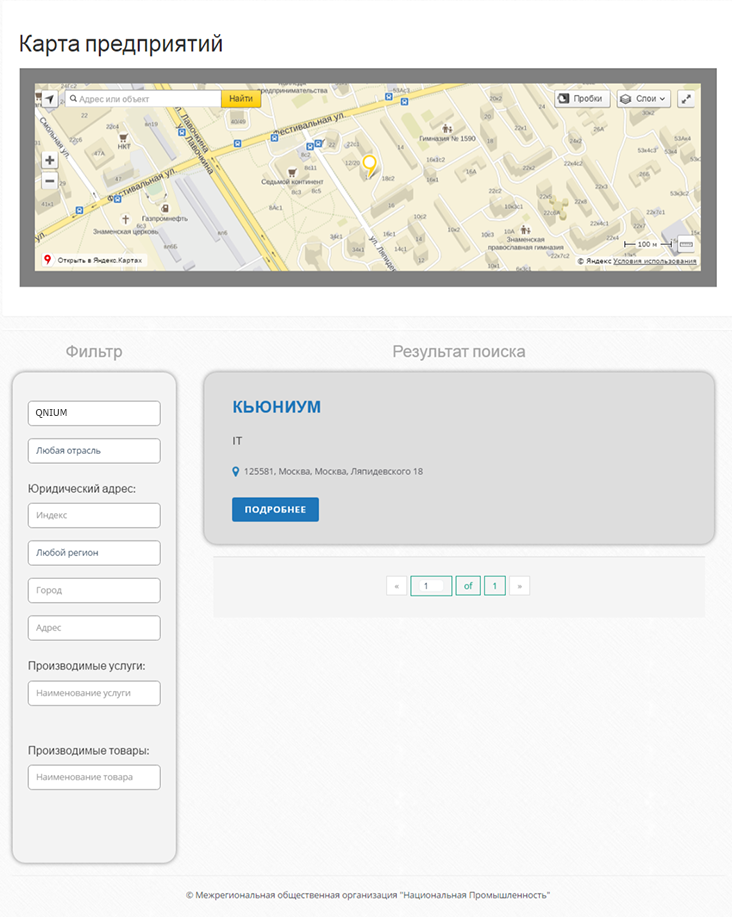The height and width of the screenshot is (917, 732).
Task: Click the Фильтр heading
Action: coord(94,351)
